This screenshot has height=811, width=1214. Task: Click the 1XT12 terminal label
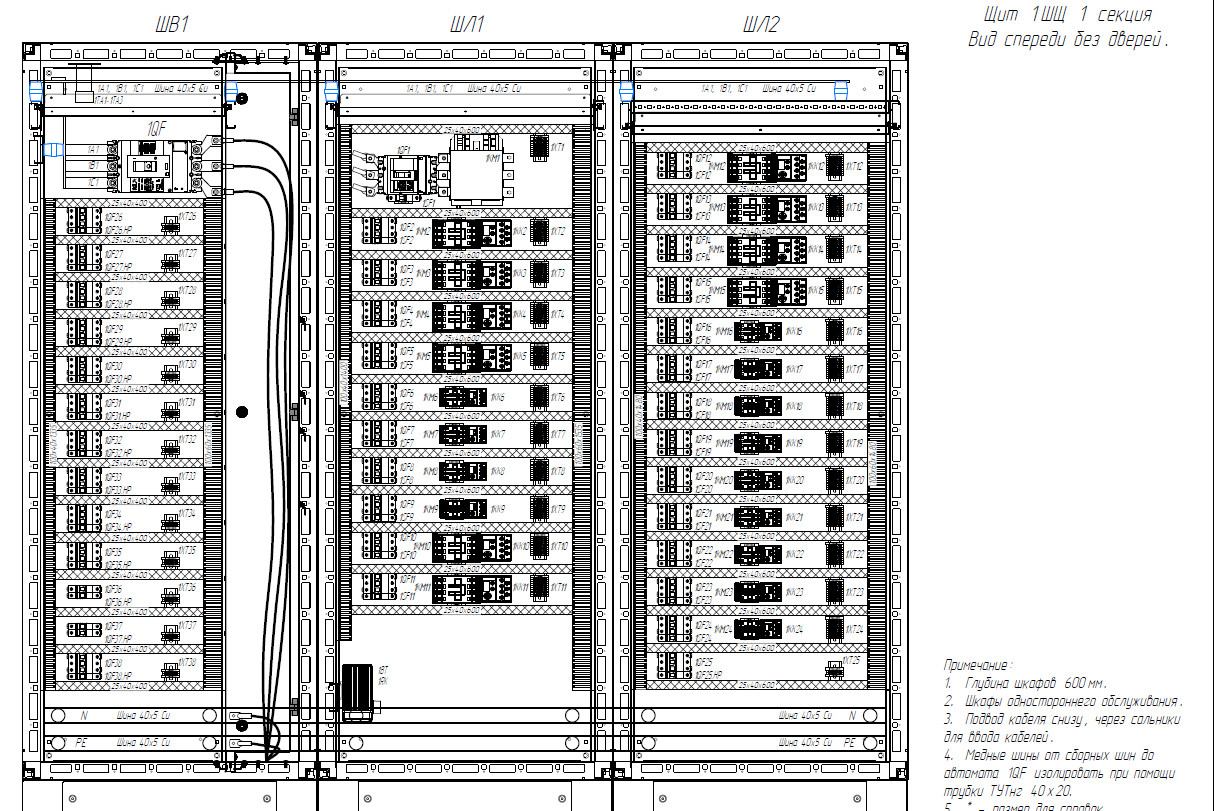pyautogui.click(x=854, y=166)
